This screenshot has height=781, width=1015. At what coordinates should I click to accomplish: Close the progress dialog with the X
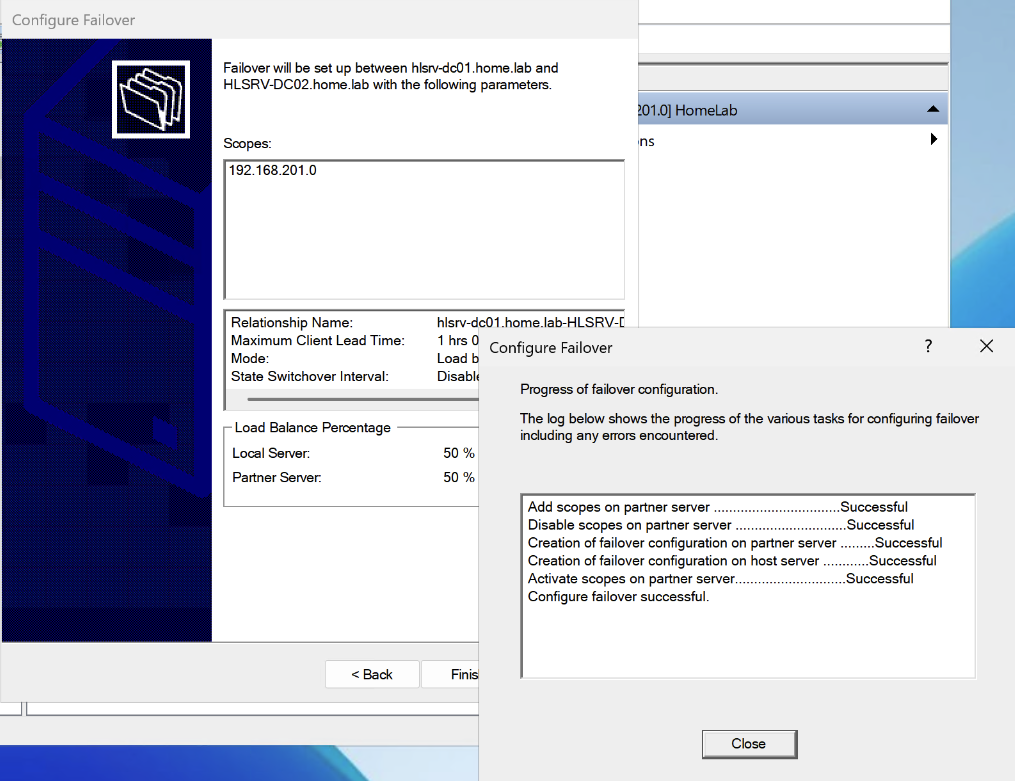point(986,346)
